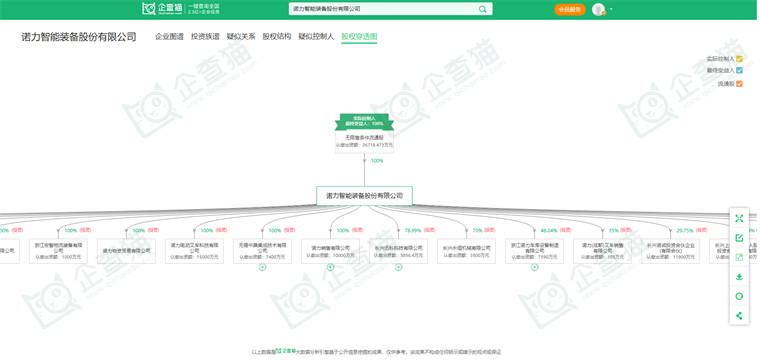The image size is (760, 361).
Task: Switch to the 疑似控制人 tab
Action: click(316, 36)
